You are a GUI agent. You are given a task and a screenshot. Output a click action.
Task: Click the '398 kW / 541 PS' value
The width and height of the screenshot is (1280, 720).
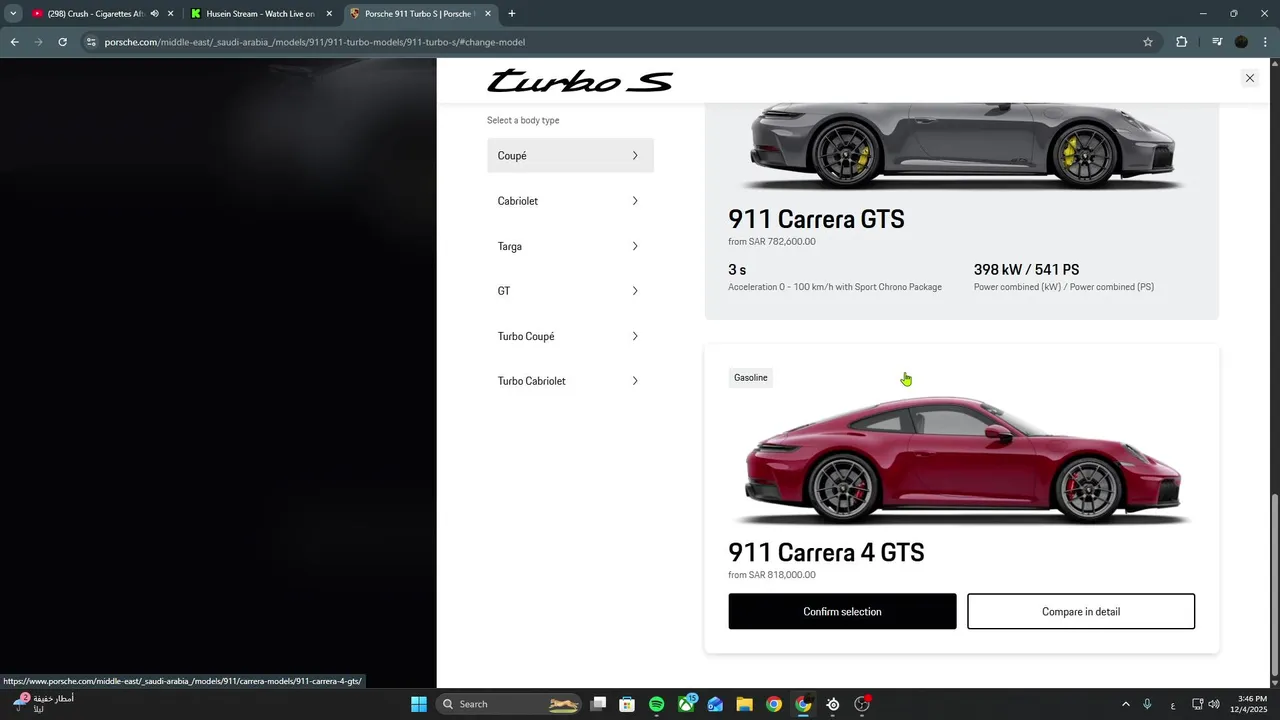click(x=1026, y=270)
